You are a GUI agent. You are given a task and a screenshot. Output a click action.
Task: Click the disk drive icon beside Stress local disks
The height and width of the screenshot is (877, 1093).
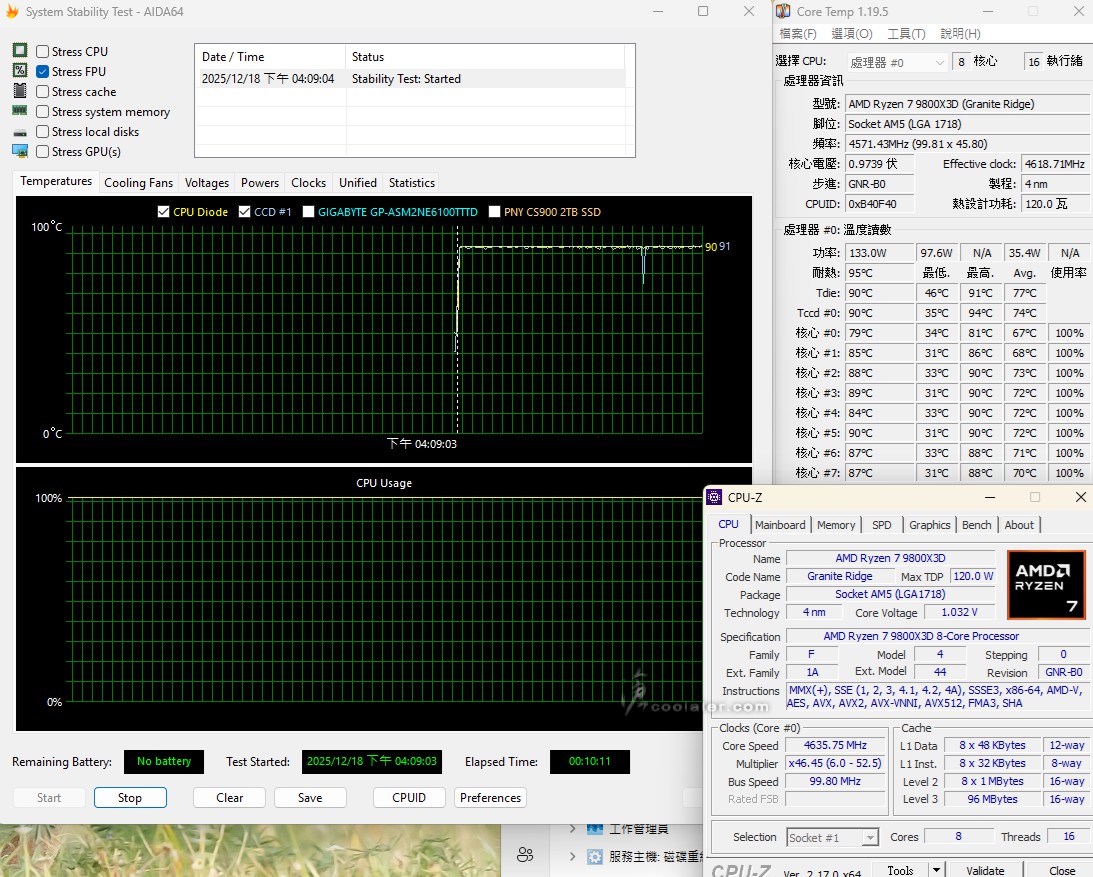pos(19,132)
